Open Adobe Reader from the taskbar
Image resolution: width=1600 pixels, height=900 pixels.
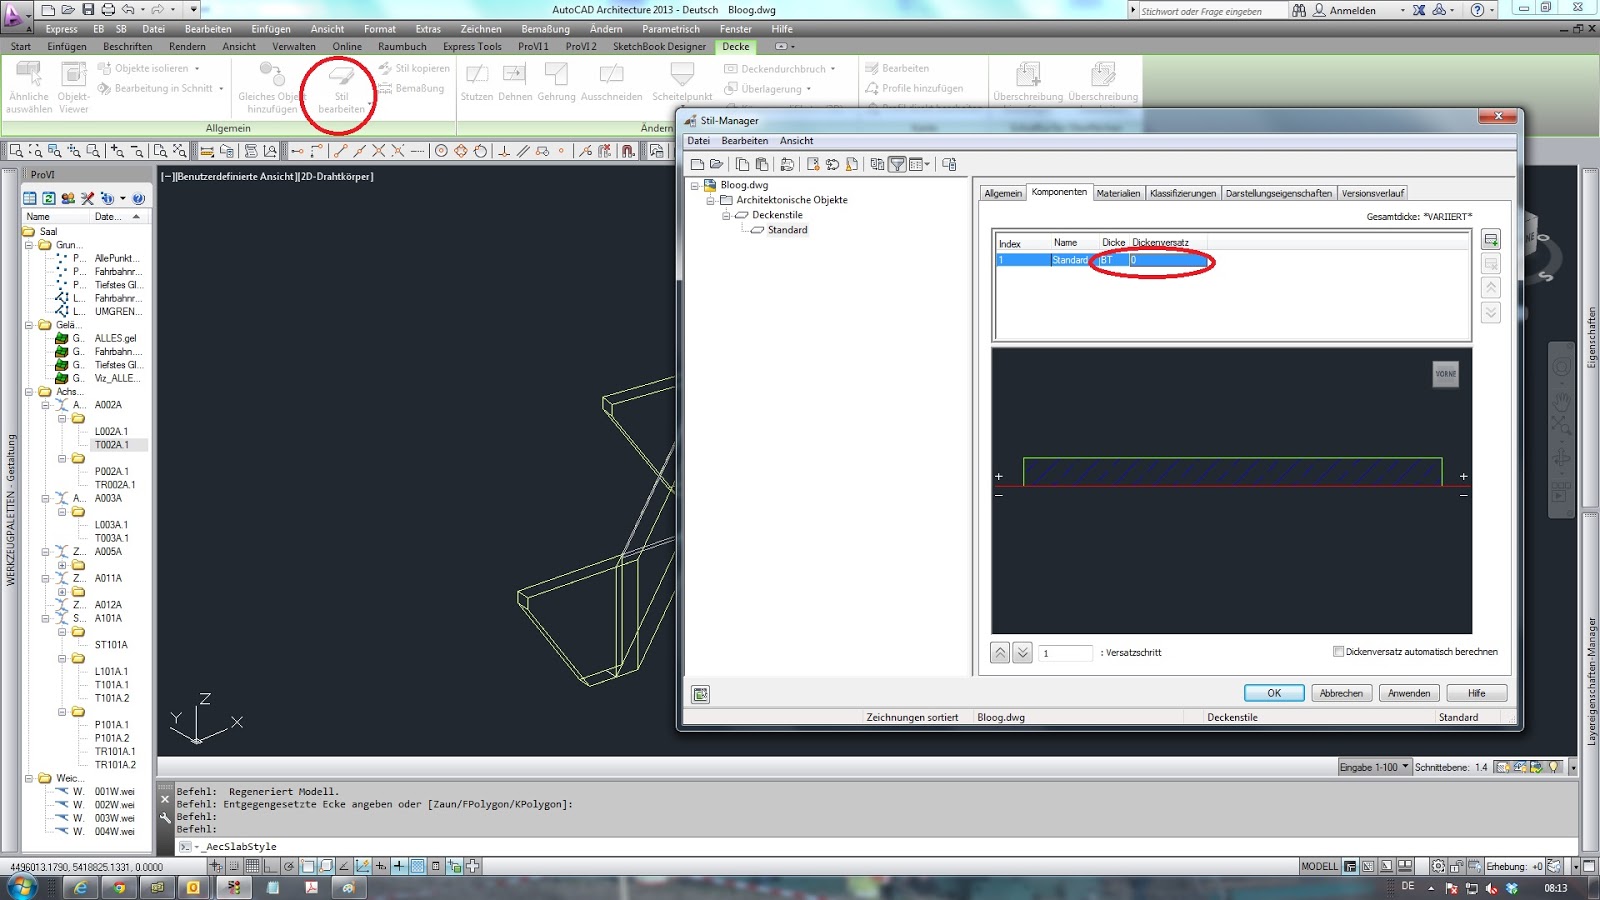pos(311,887)
